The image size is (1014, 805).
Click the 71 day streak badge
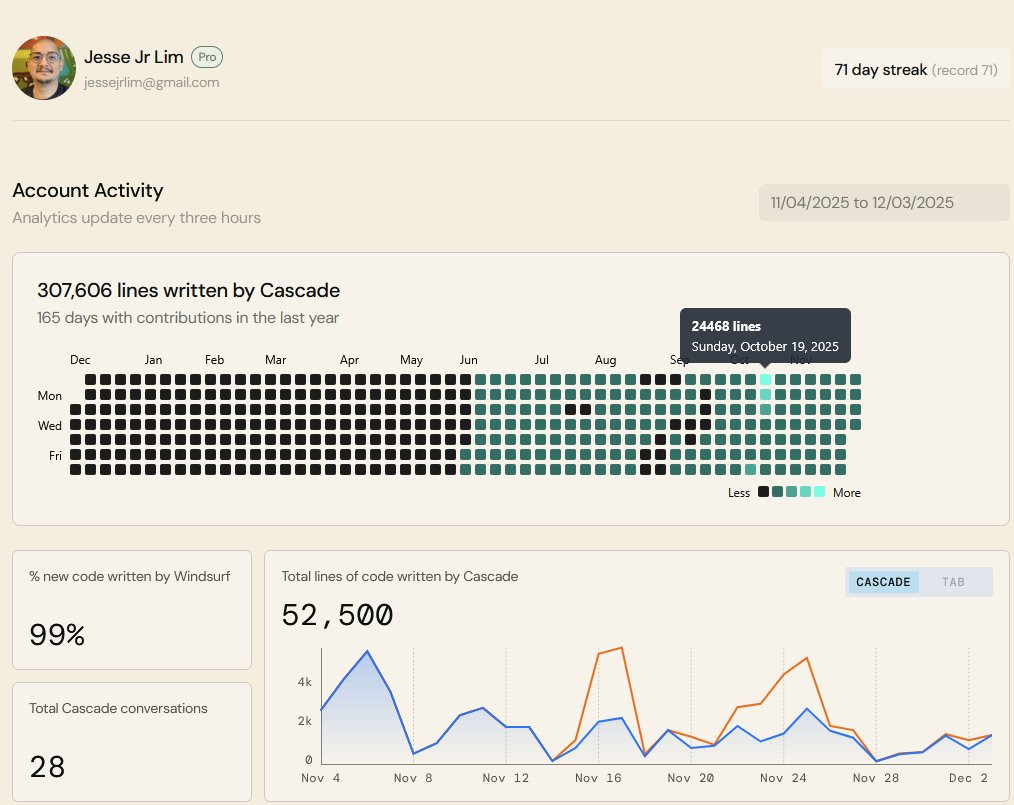point(916,69)
